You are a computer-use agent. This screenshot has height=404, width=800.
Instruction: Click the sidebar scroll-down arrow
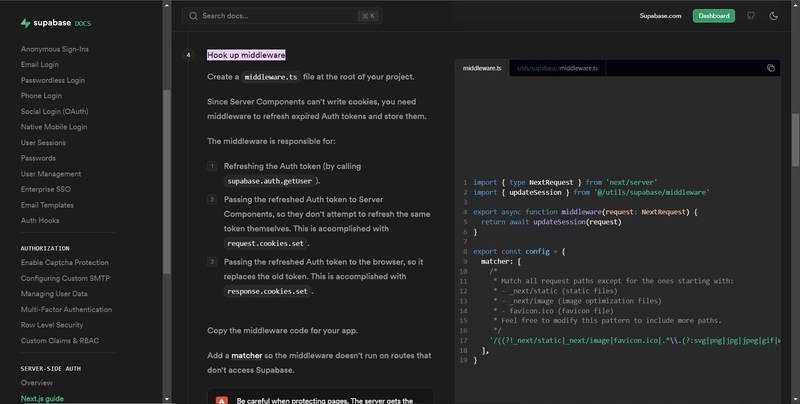point(166,399)
